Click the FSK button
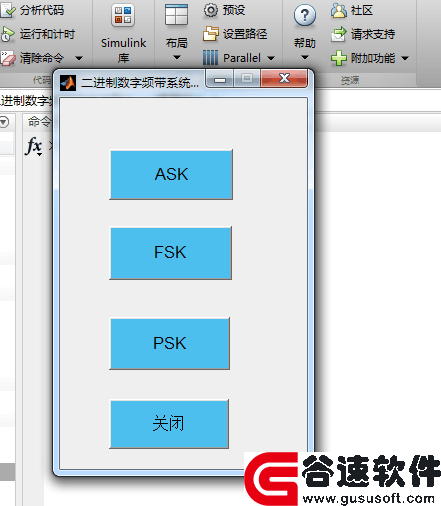This screenshot has height=506, width=441. pos(170,253)
